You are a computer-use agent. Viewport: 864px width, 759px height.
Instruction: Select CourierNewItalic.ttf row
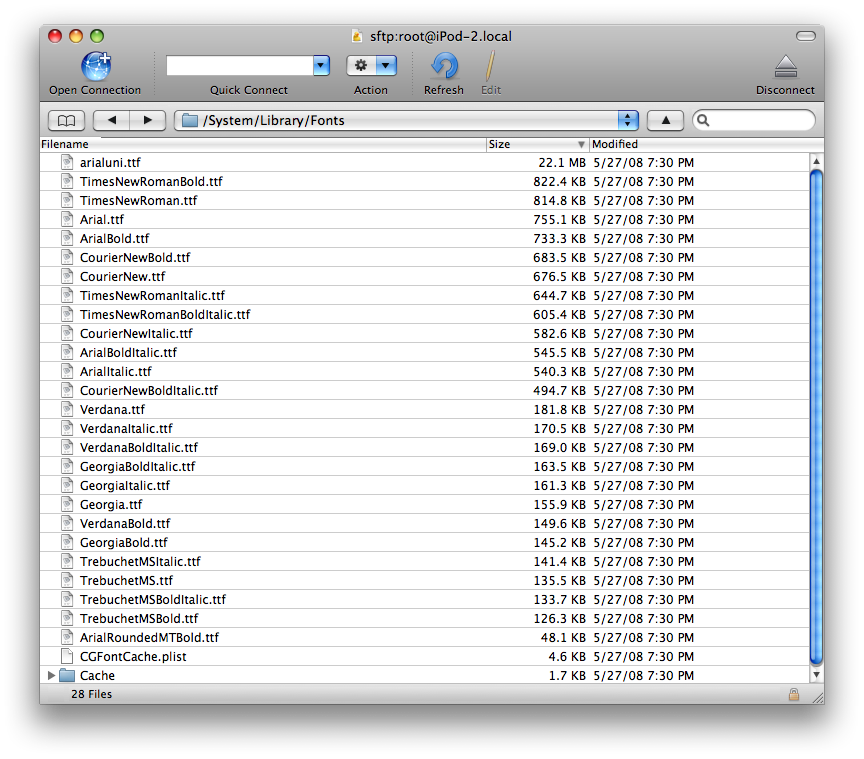pos(424,333)
